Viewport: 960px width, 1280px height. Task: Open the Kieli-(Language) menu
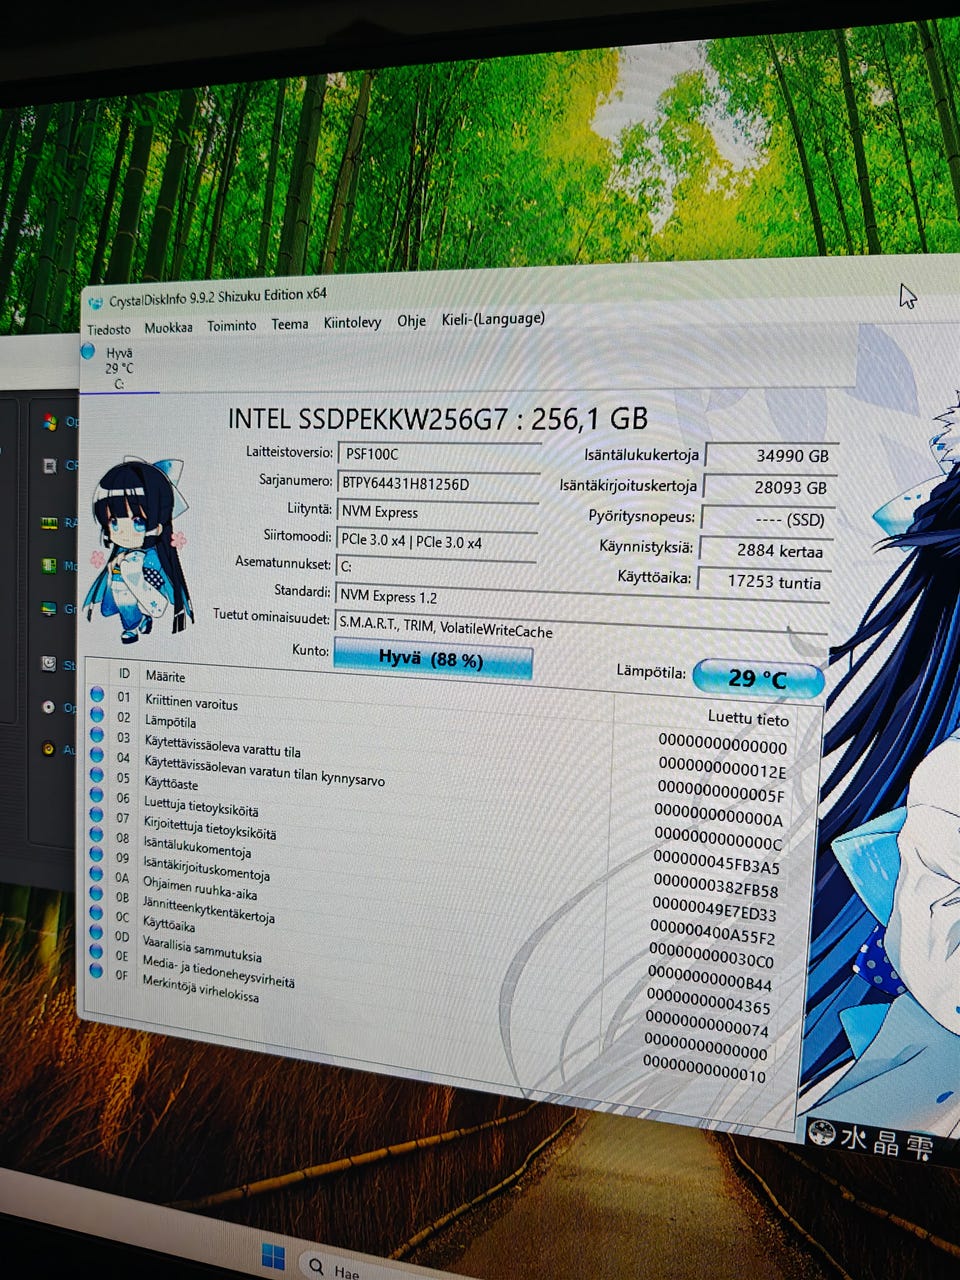coord(493,318)
